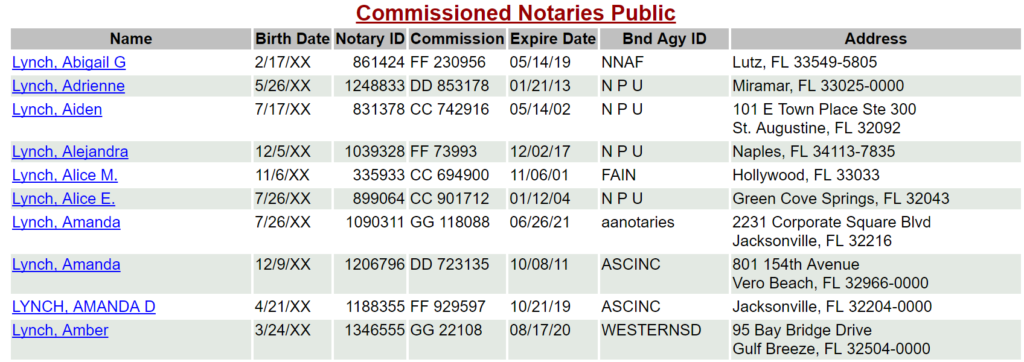1024x362 pixels.
Task: Open the Lynch, Alejandra record
Action: (70, 152)
